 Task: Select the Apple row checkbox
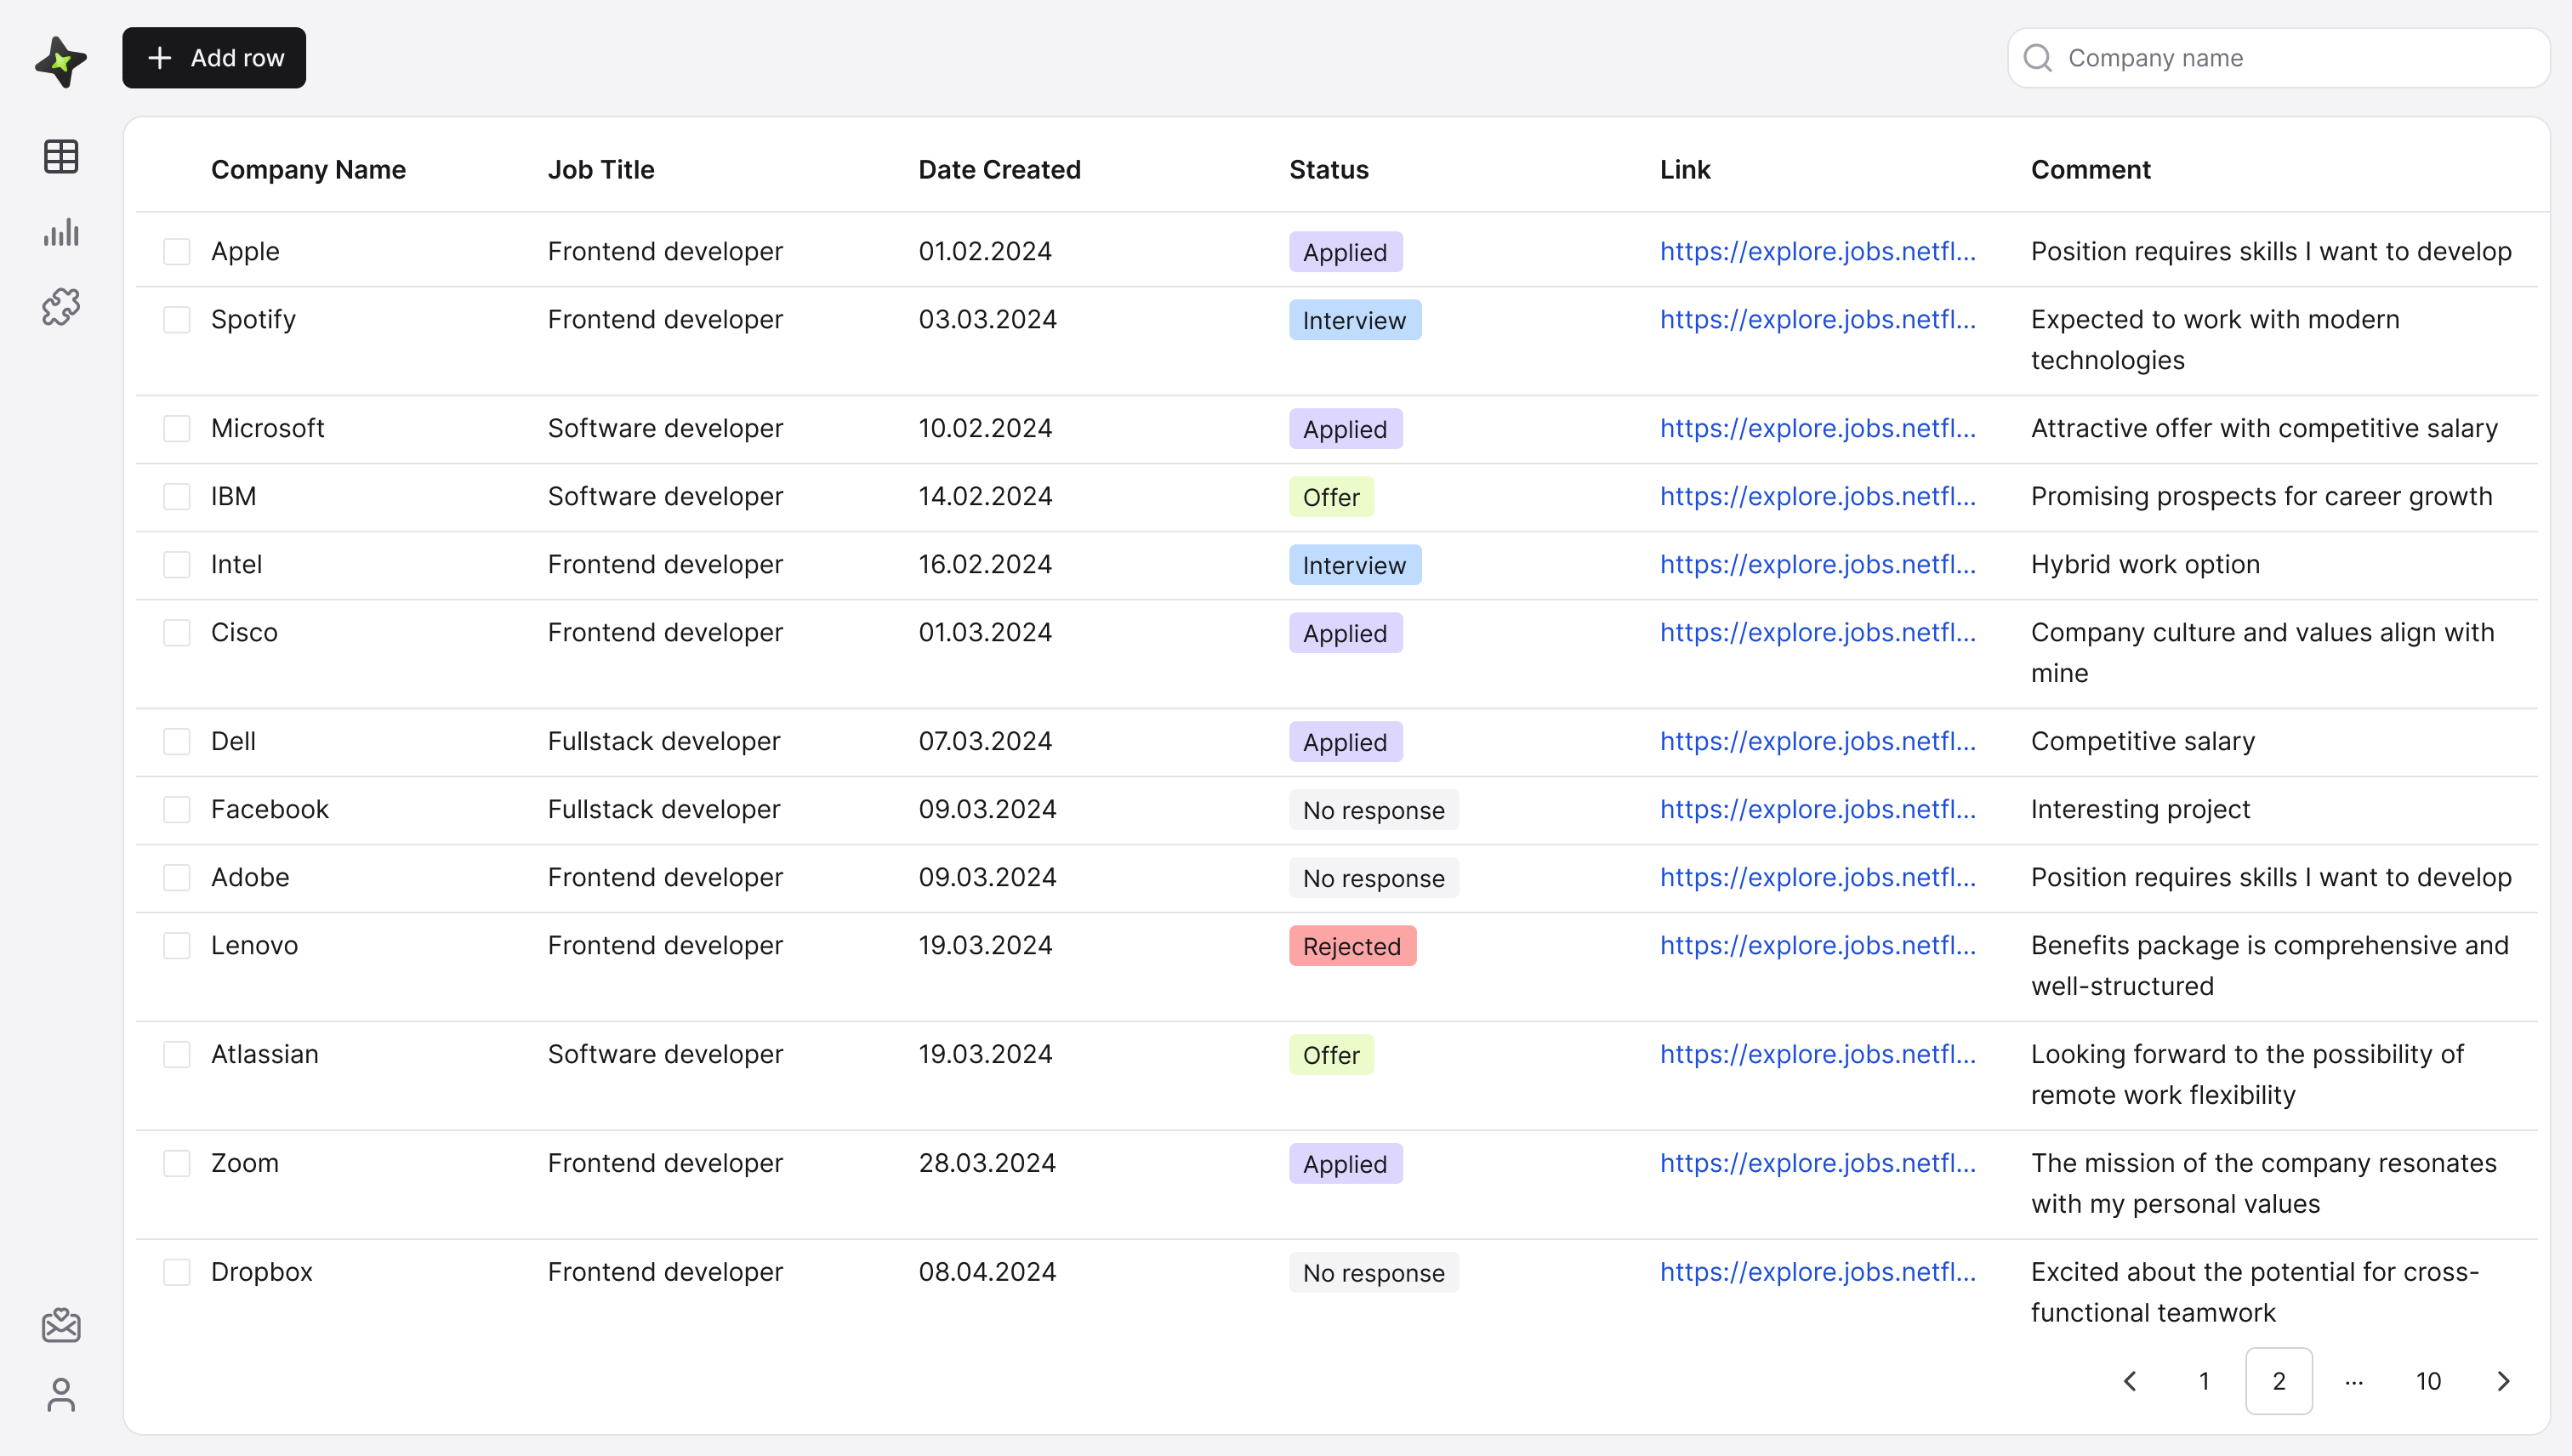(177, 252)
